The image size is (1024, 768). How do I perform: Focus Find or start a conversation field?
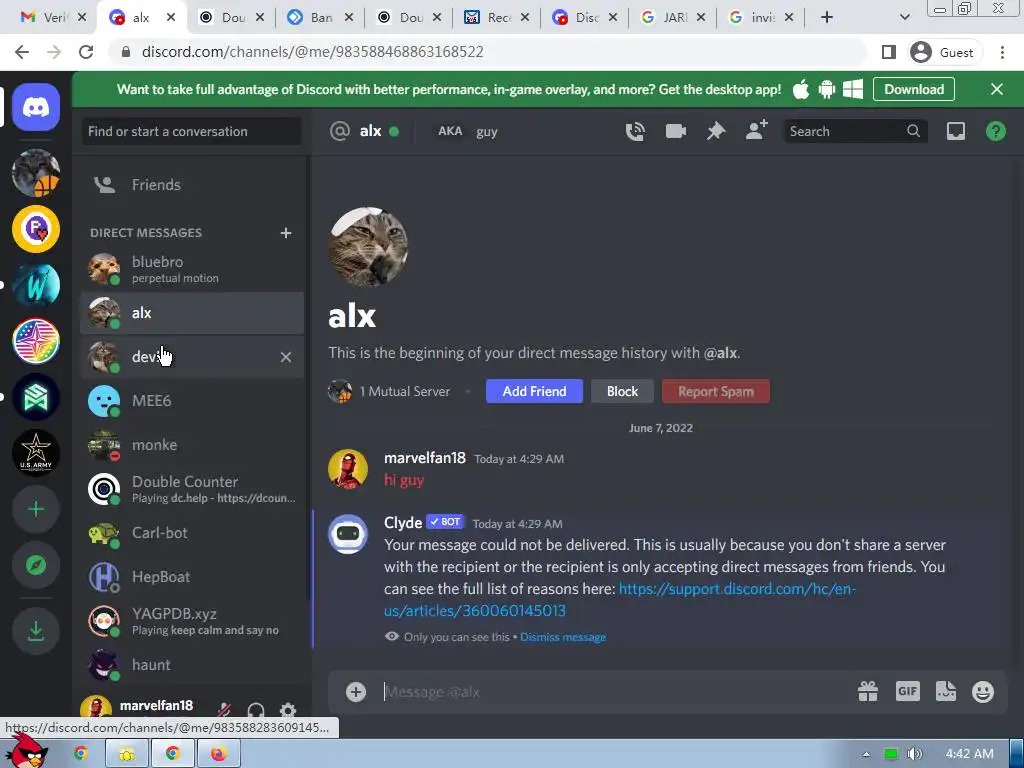191,131
